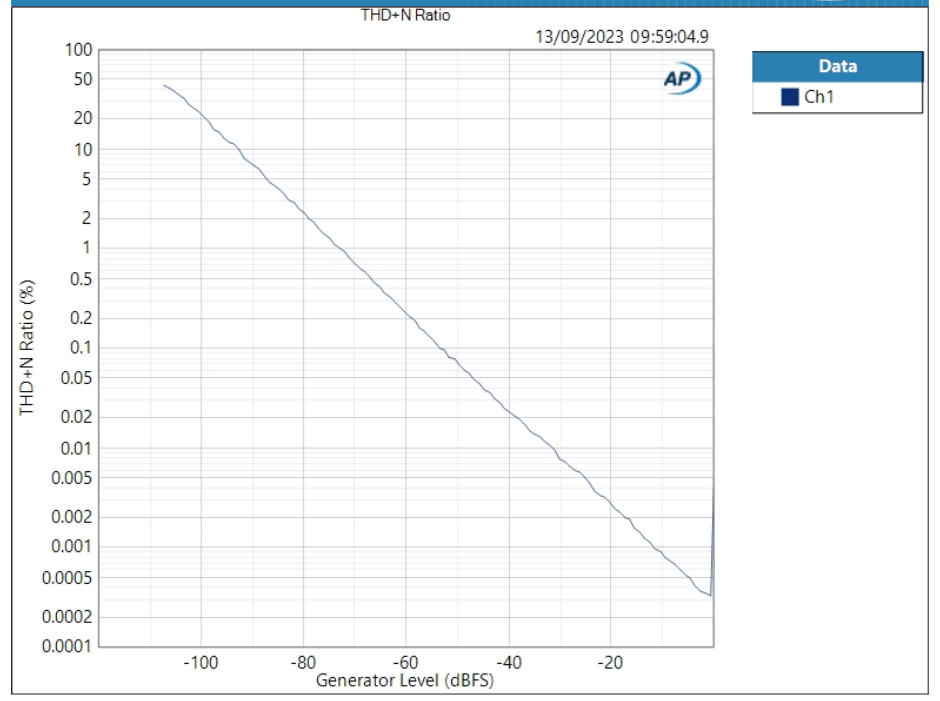Click the 0.005 y-axis tick label

[71, 478]
